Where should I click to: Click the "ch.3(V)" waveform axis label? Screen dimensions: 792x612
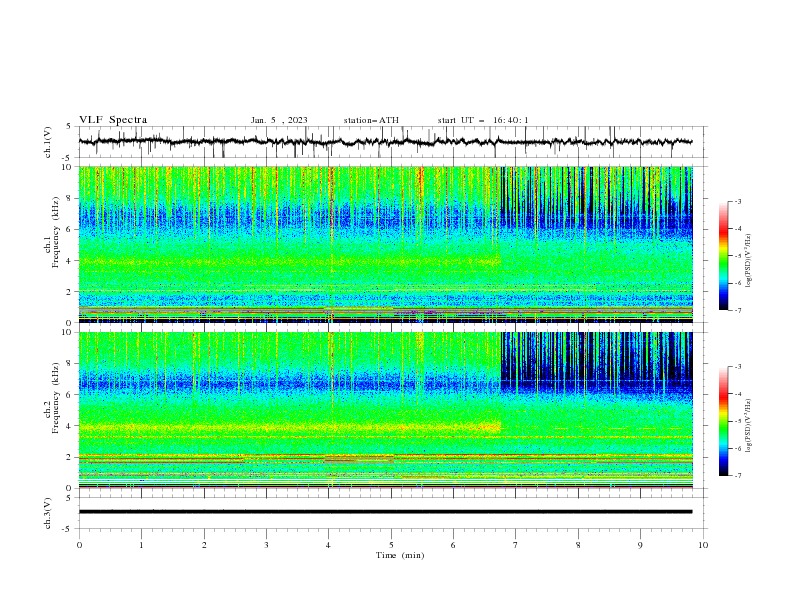click(48, 513)
